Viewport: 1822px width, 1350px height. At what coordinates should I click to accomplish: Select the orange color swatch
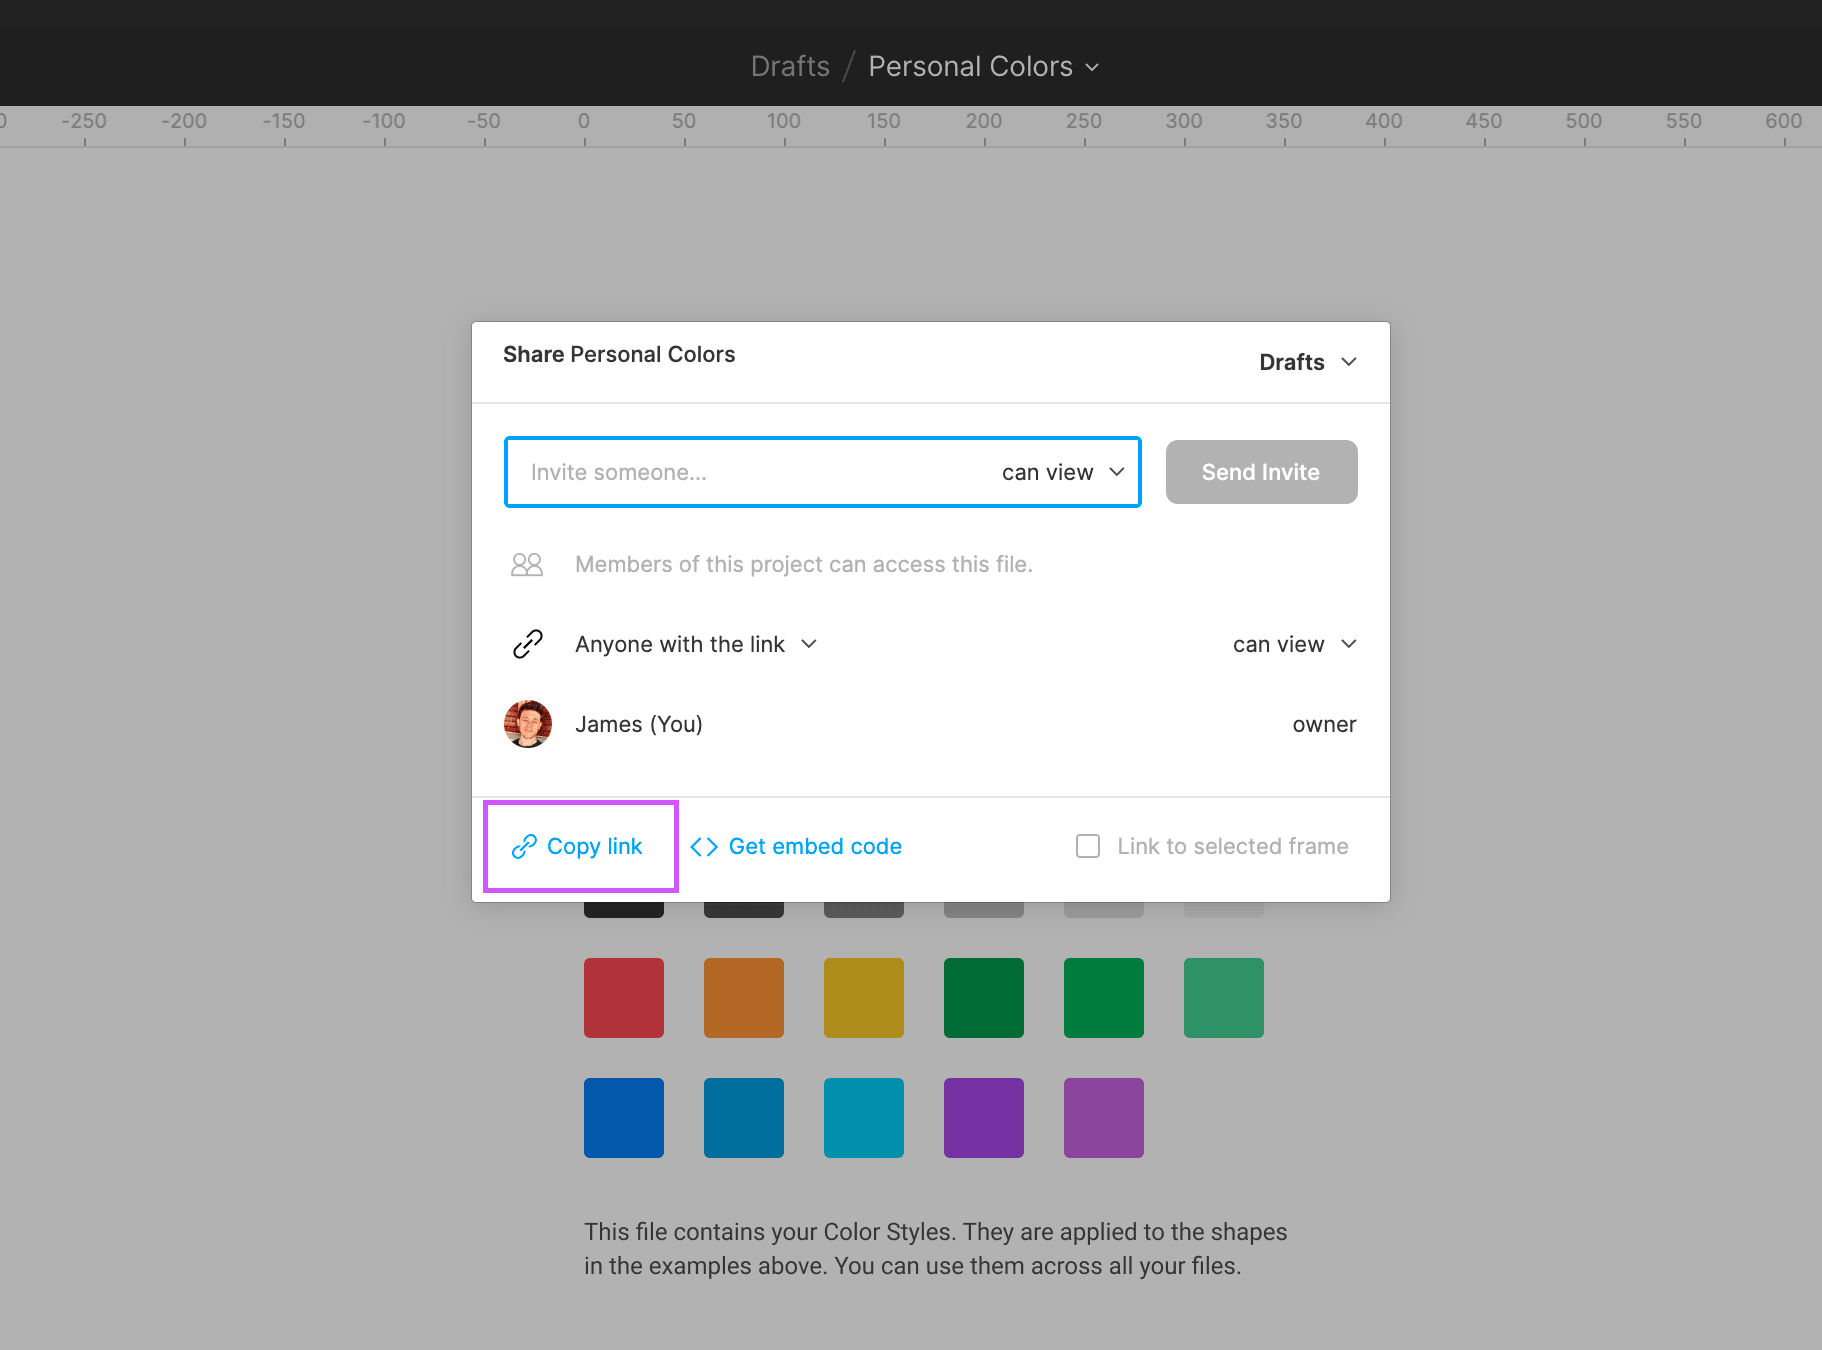(x=744, y=998)
